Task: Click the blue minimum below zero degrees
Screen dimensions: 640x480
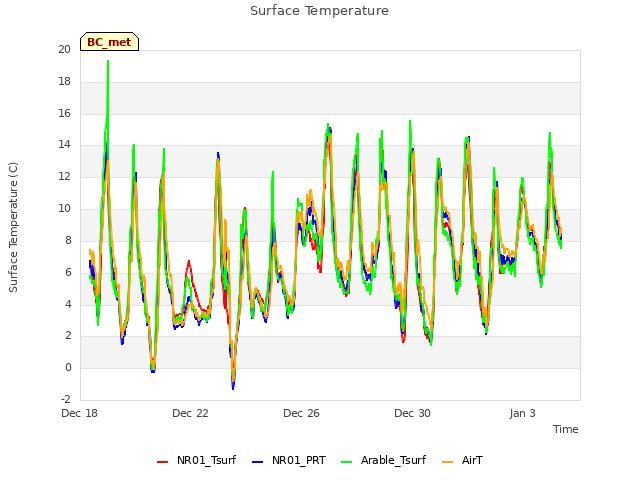Action: 233,388
